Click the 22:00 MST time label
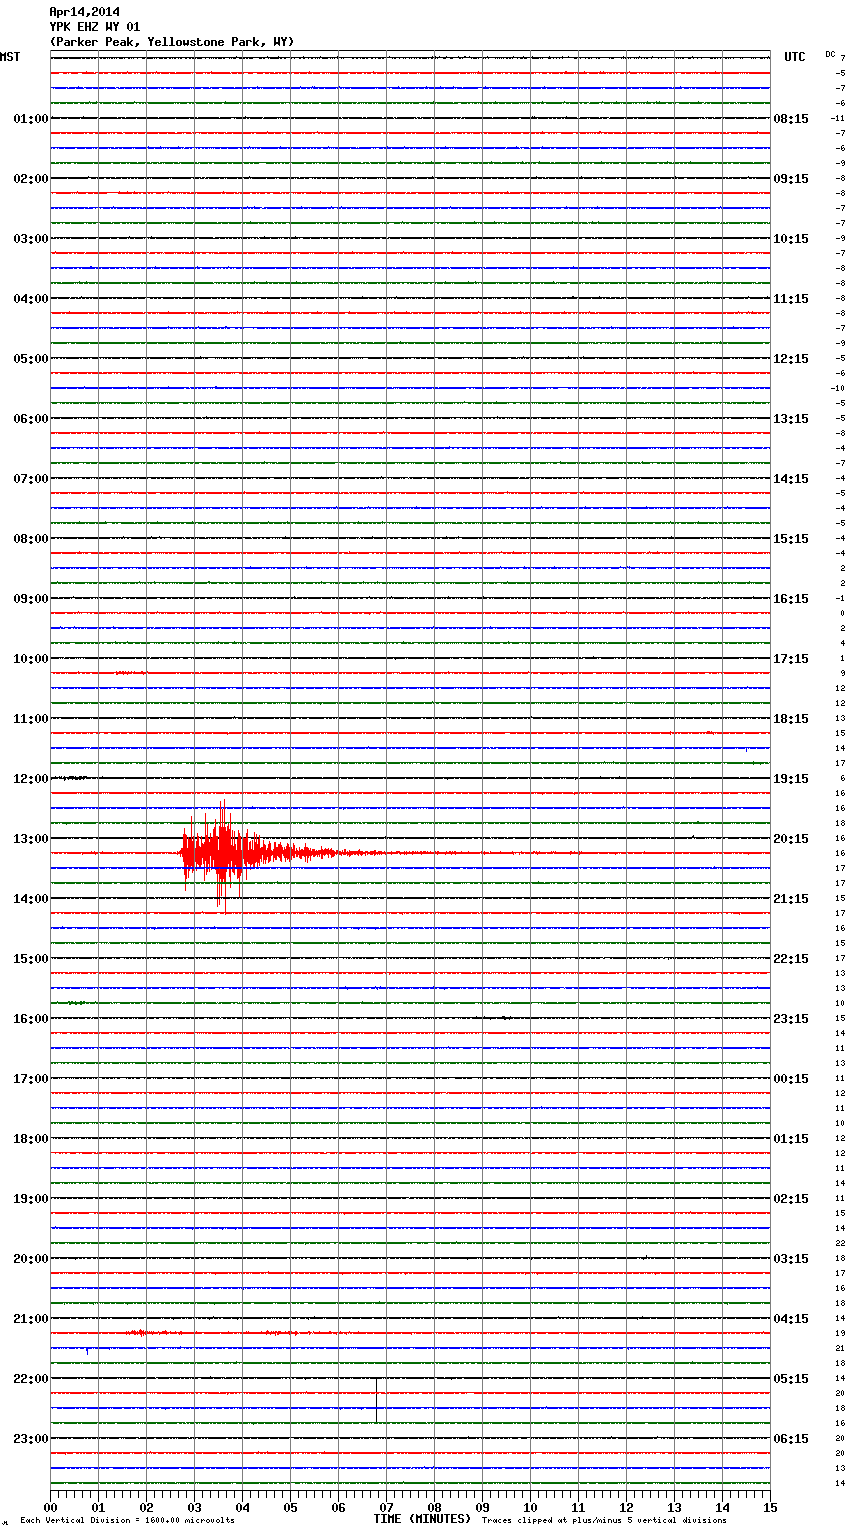Viewport: 850px width, 1534px height. 30,1379
